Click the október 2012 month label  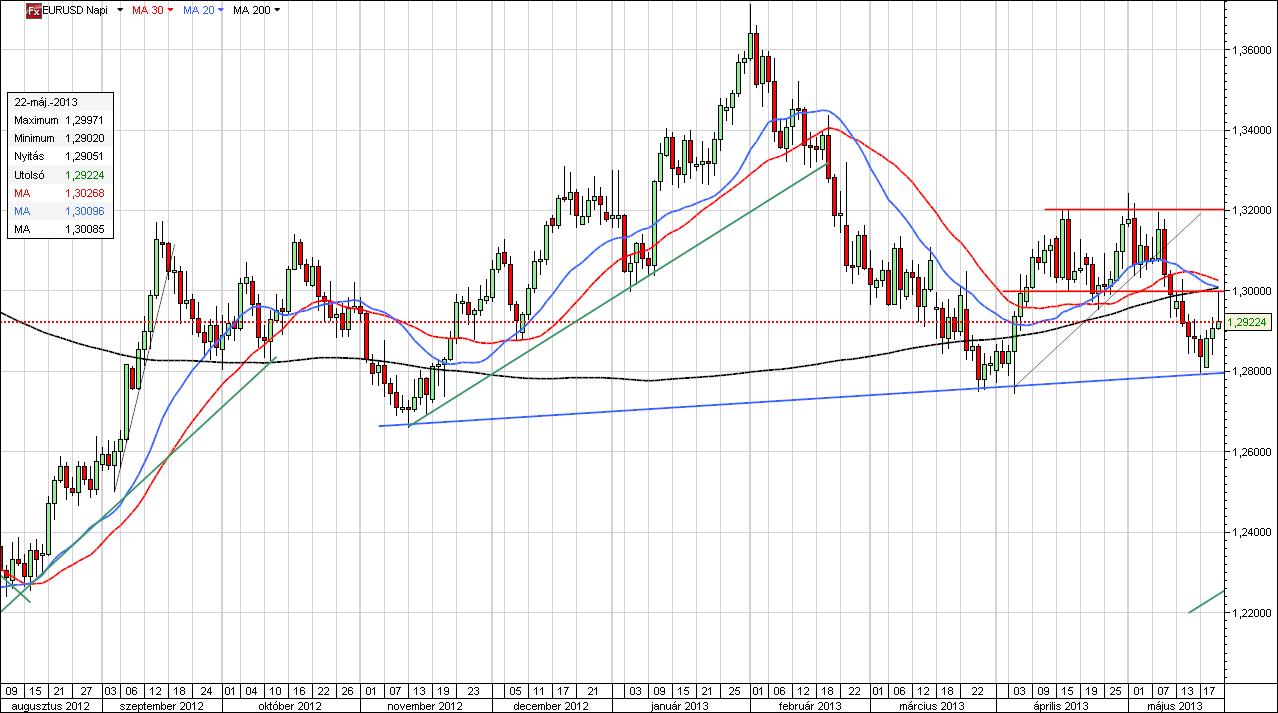pyautogui.click(x=288, y=705)
